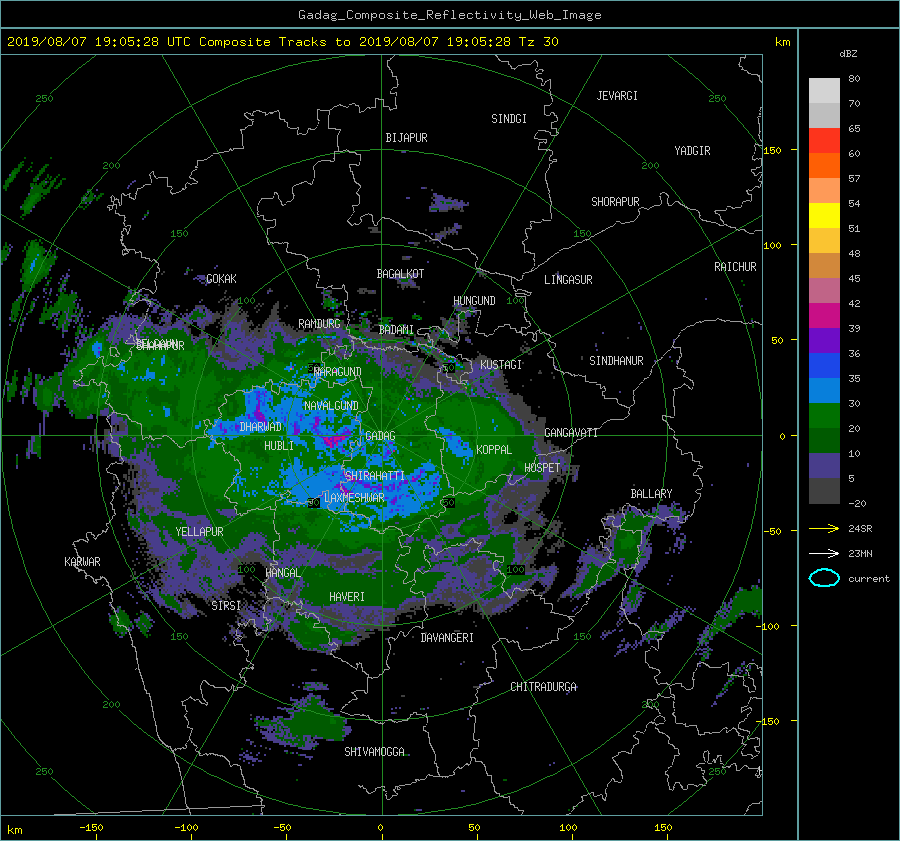Pick the orange 57-60 dBZ legend swatch
This screenshot has width=900, height=841.
[x=824, y=166]
